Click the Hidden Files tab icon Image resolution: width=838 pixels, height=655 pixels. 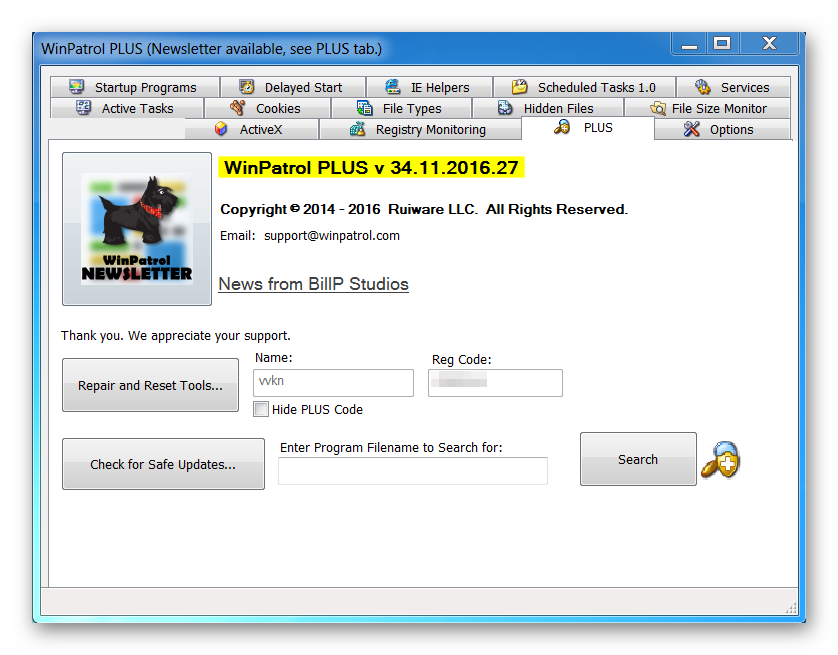tap(505, 108)
